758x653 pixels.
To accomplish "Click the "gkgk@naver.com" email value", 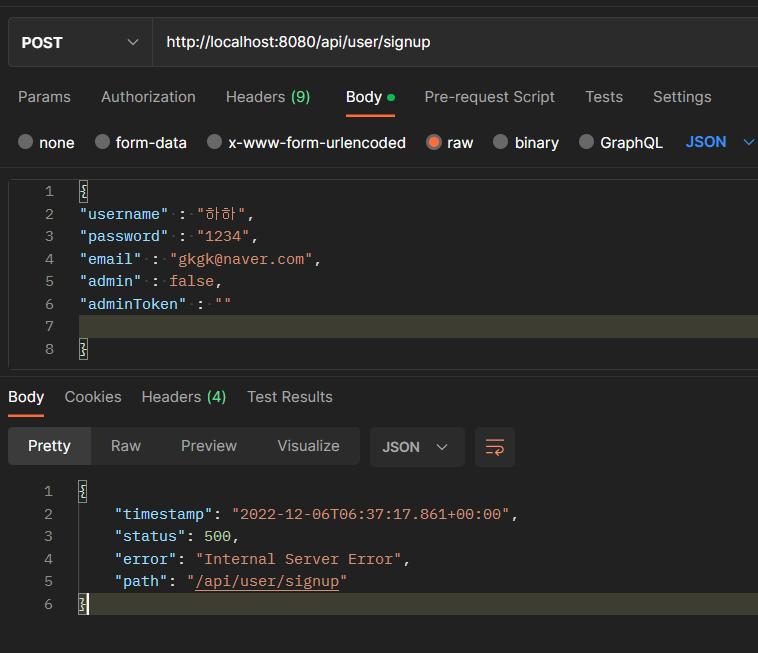I will [241, 260].
